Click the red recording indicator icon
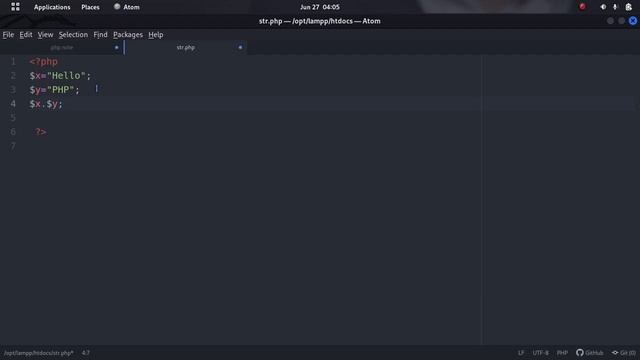Screen dimensions: 640x360 [582, 7]
